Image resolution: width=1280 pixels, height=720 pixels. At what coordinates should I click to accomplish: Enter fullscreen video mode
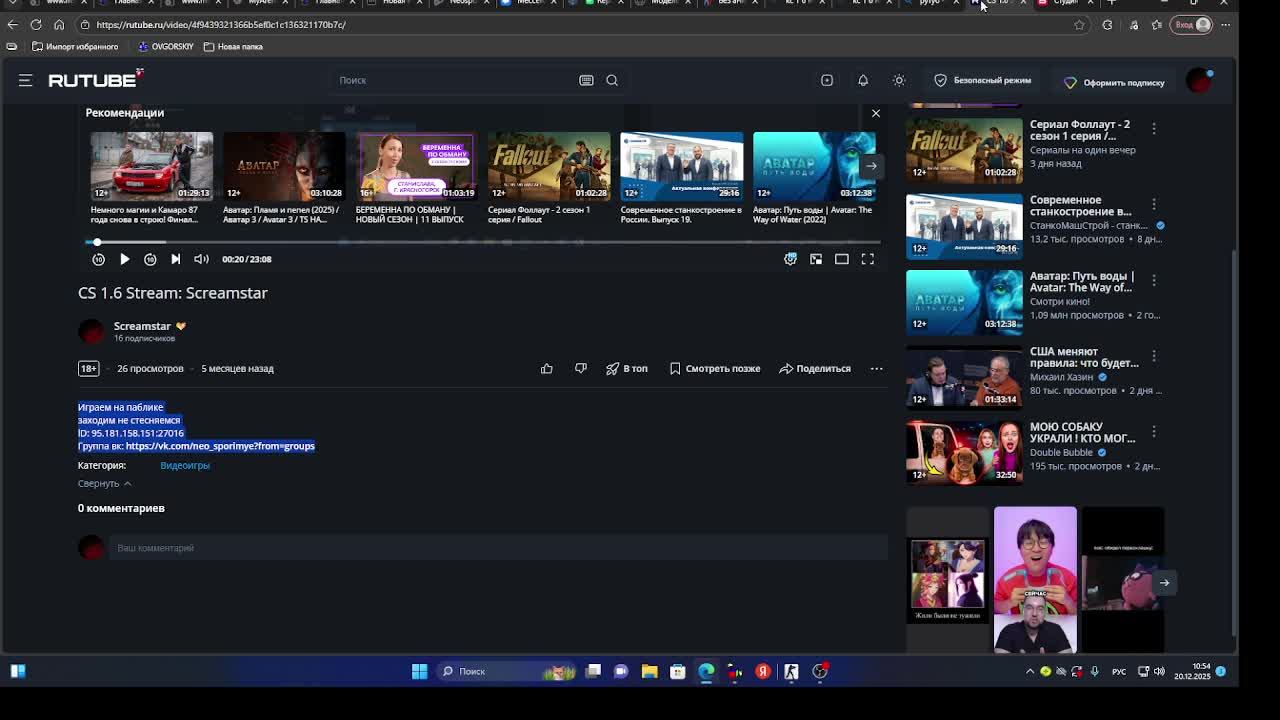coord(868,259)
